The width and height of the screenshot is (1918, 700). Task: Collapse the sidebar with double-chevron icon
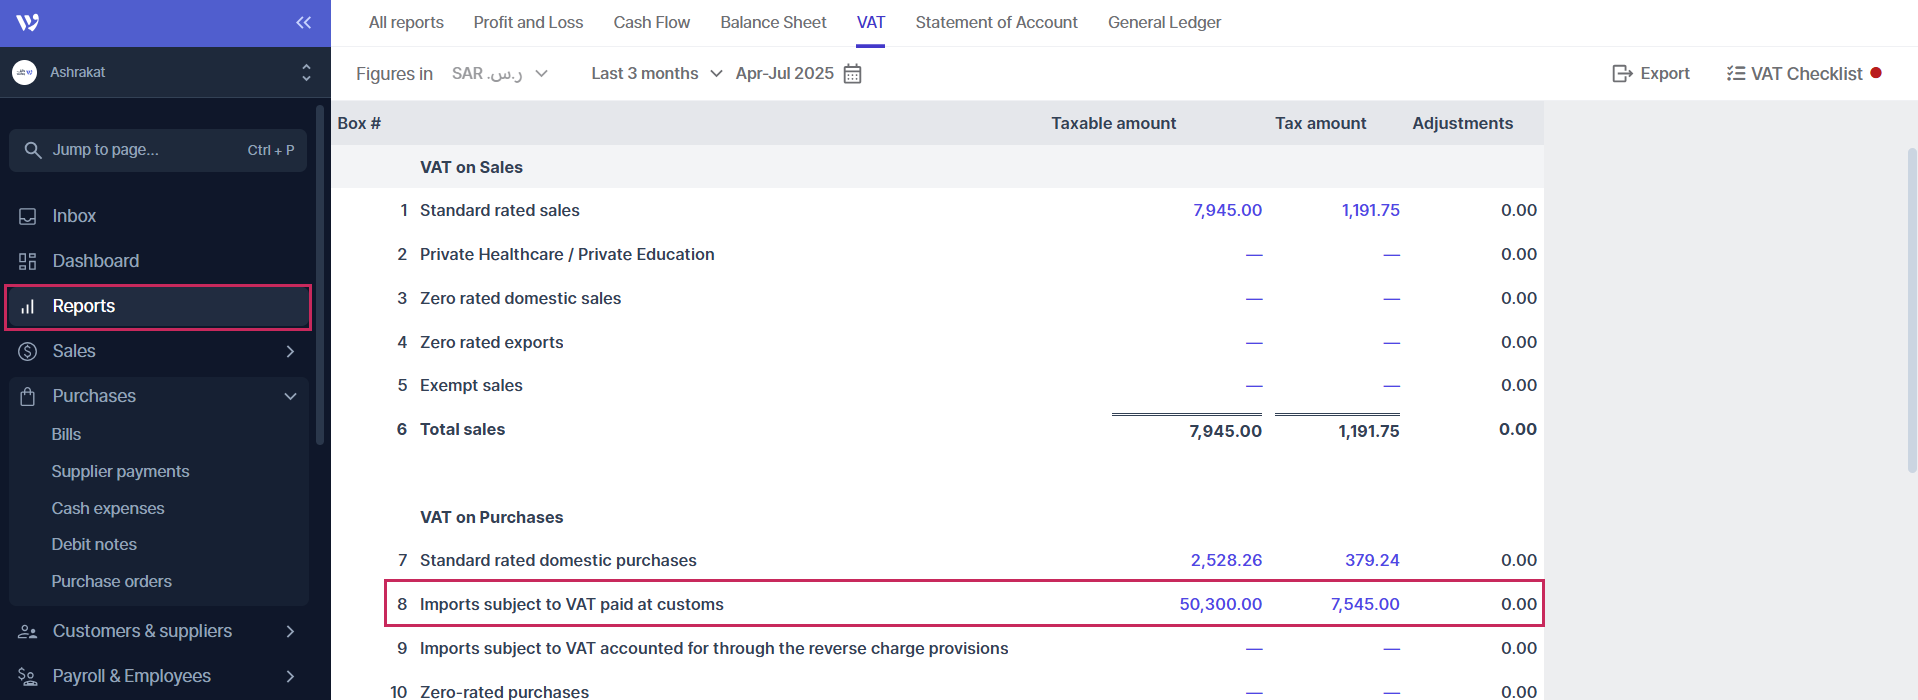[x=303, y=23]
